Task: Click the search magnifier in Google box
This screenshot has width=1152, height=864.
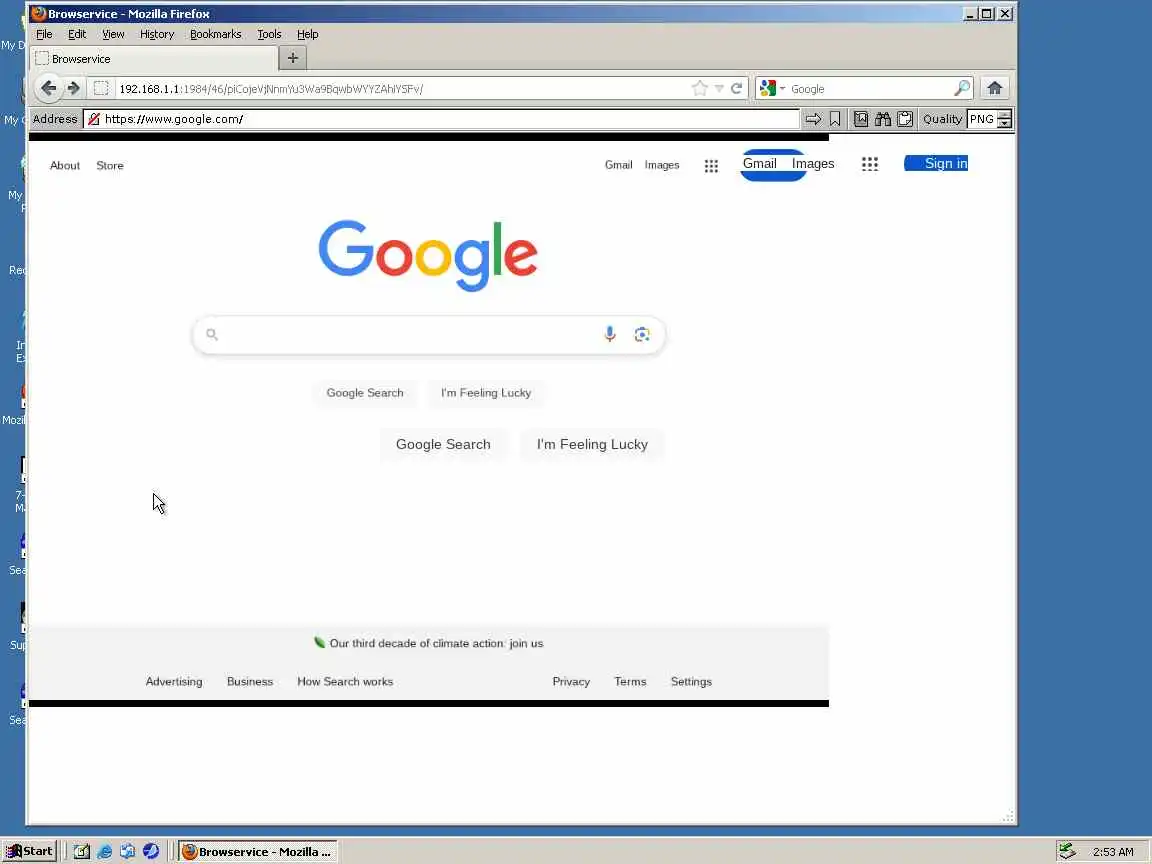Action: (212, 334)
